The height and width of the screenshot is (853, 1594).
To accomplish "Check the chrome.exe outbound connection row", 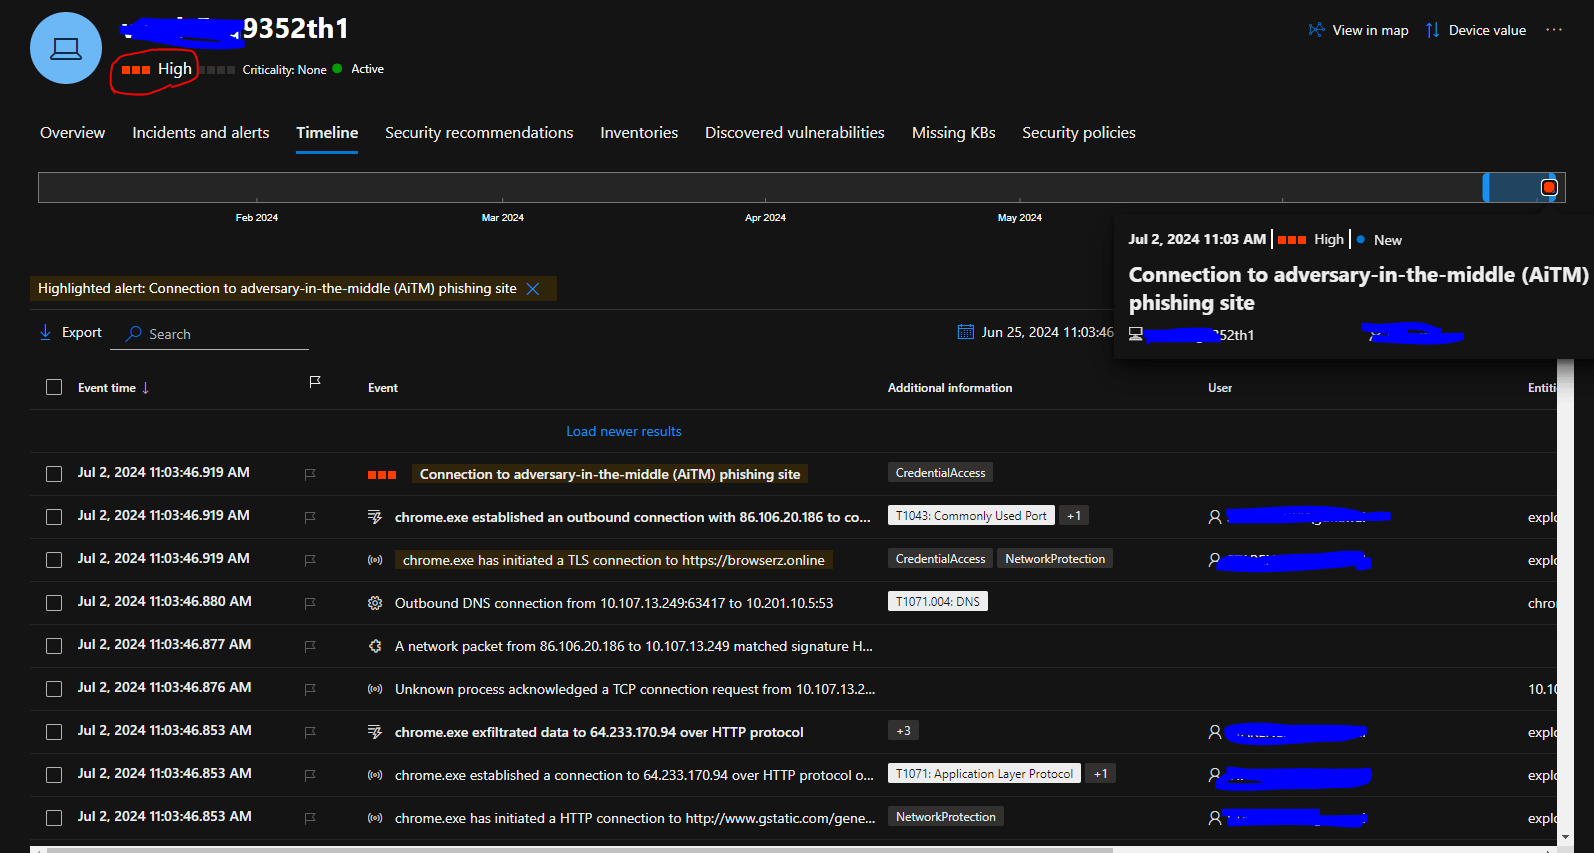I will [54, 517].
